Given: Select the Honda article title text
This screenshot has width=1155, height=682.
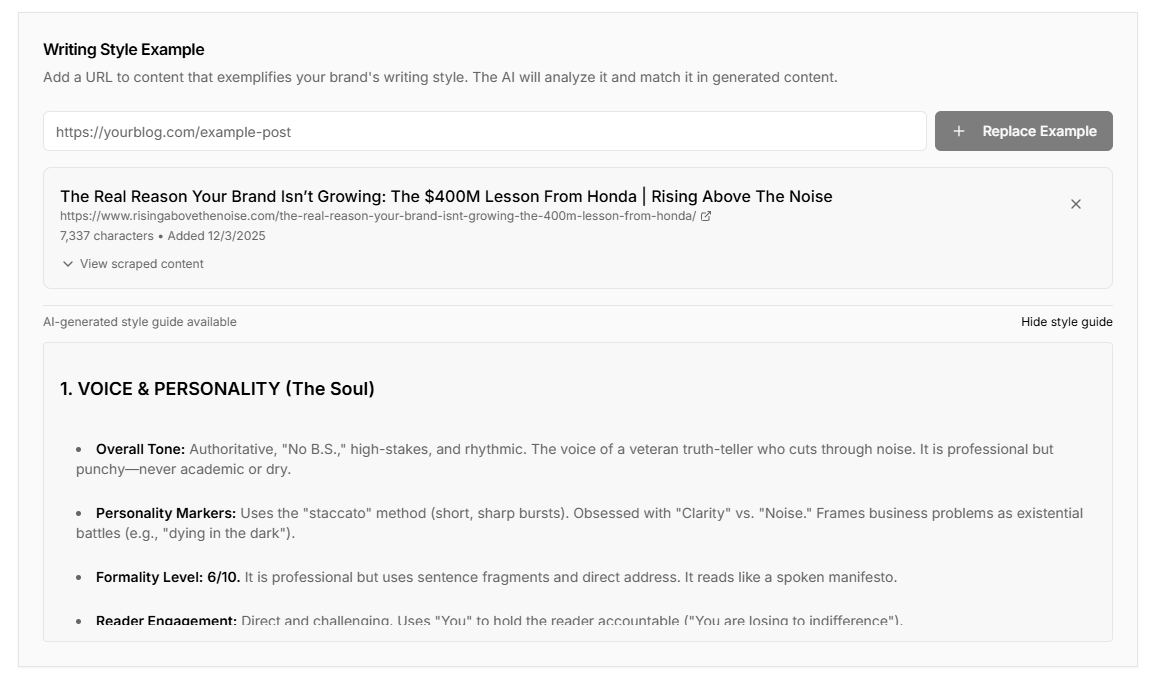Looking at the screenshot, I should point(446,196).
